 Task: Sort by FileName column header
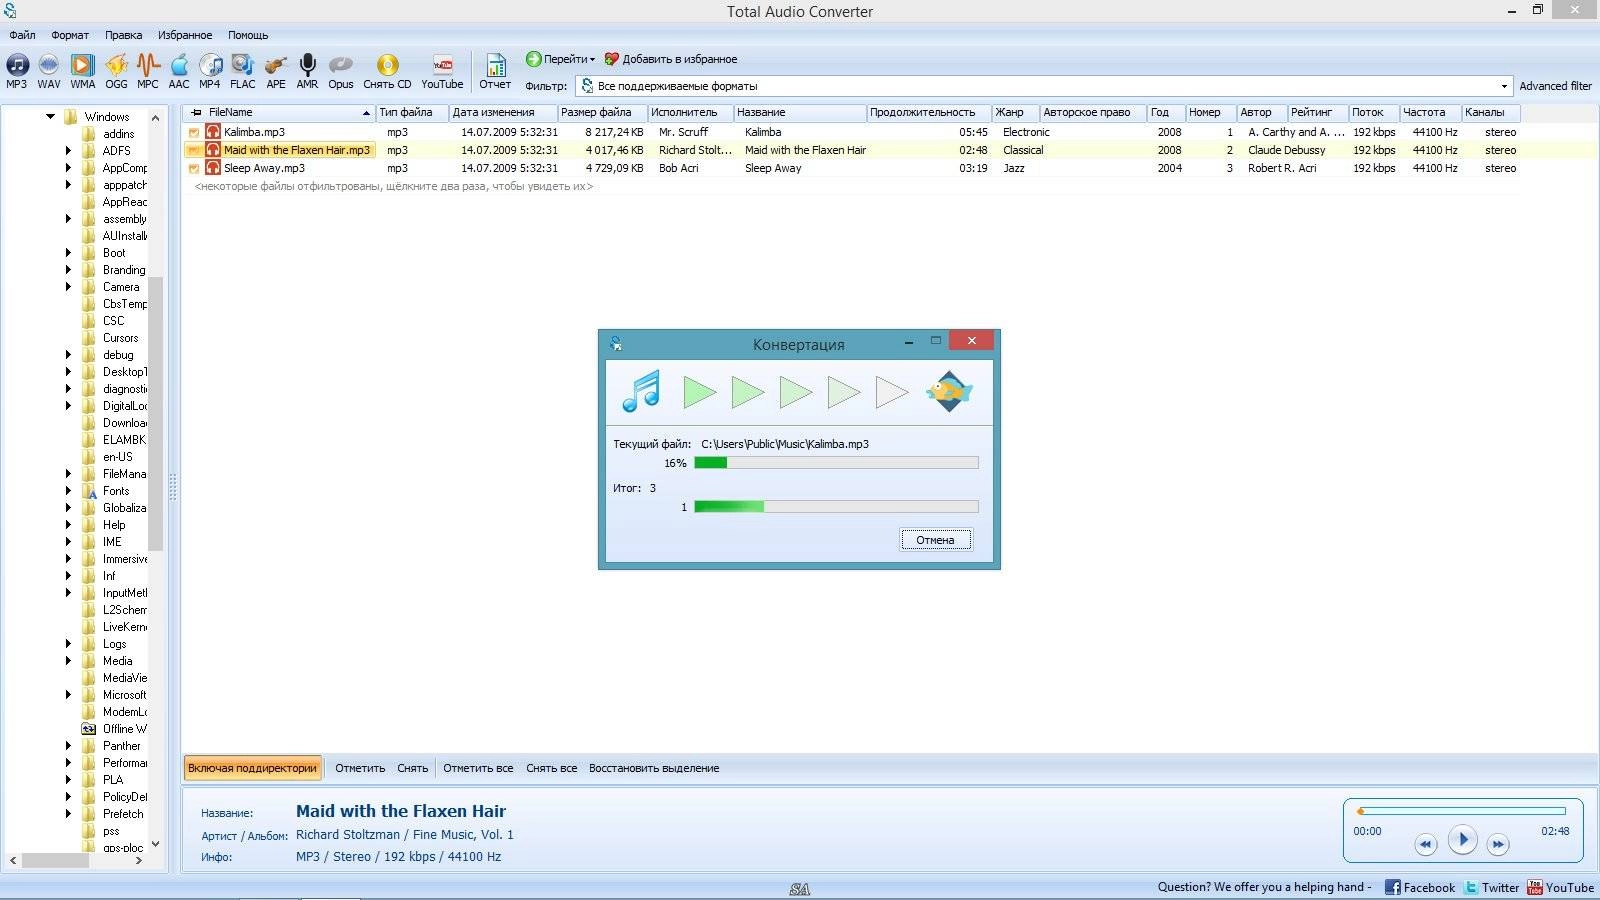(x=280, y=112)
